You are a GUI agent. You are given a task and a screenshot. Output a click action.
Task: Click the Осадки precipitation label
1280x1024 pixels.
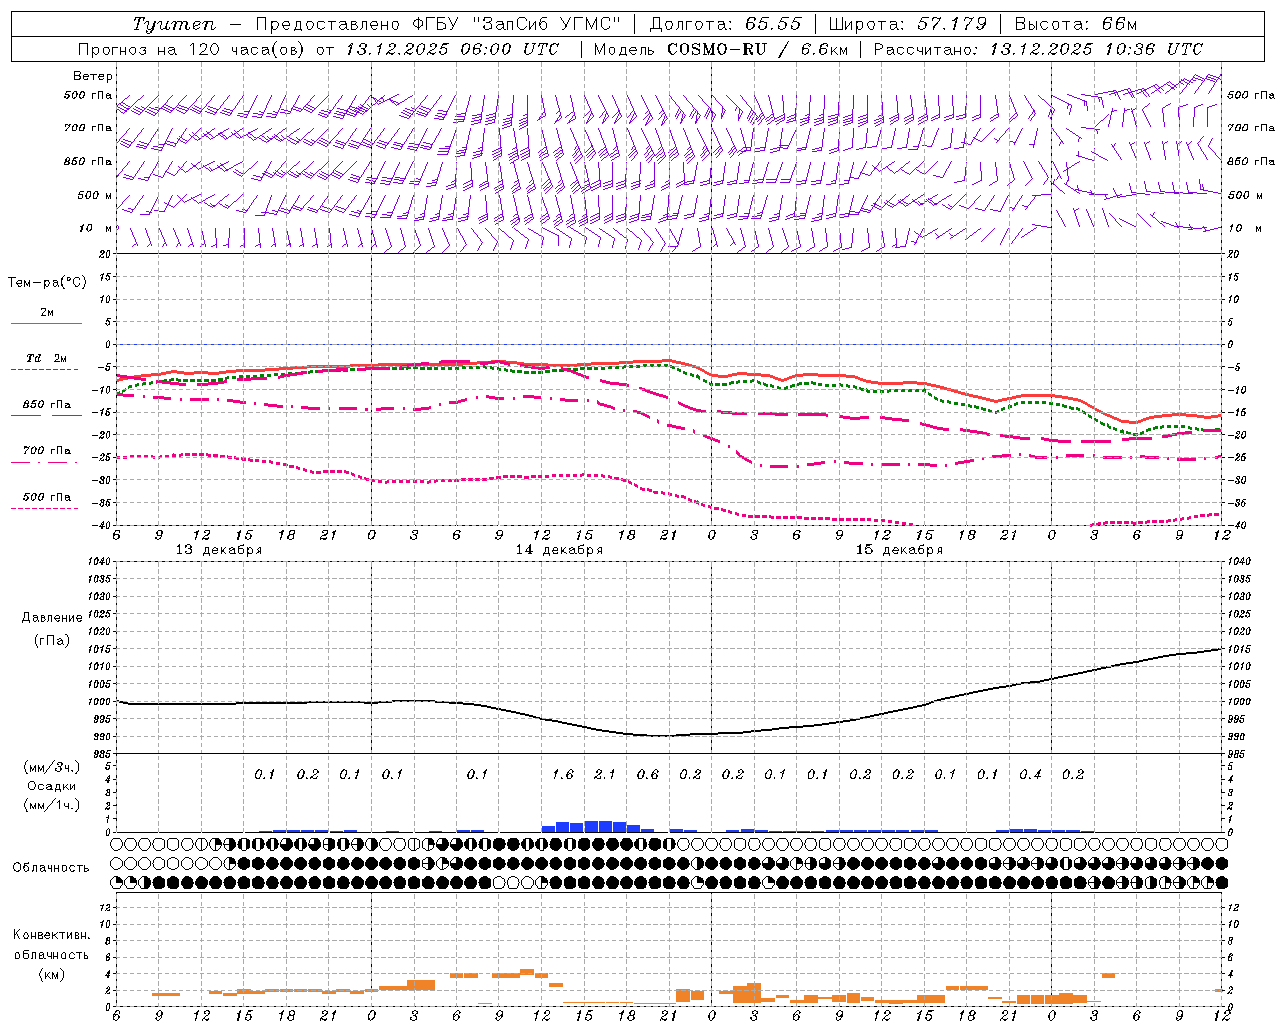51,786
